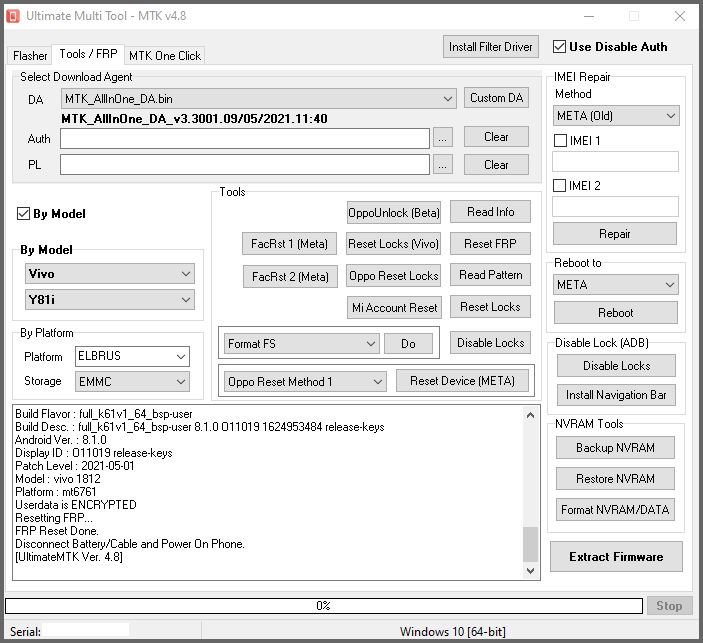Click the PL file browse ellipsis button

[444, 165]
